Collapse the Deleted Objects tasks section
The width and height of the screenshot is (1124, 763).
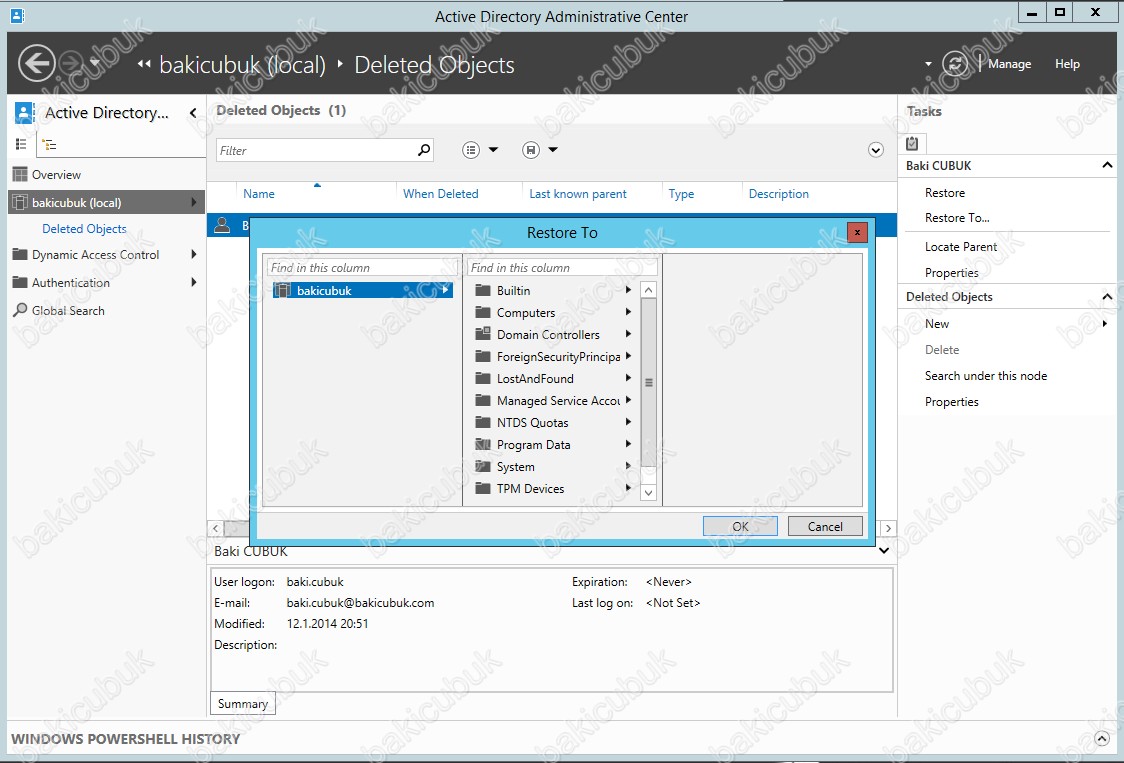click(1107, 297)
